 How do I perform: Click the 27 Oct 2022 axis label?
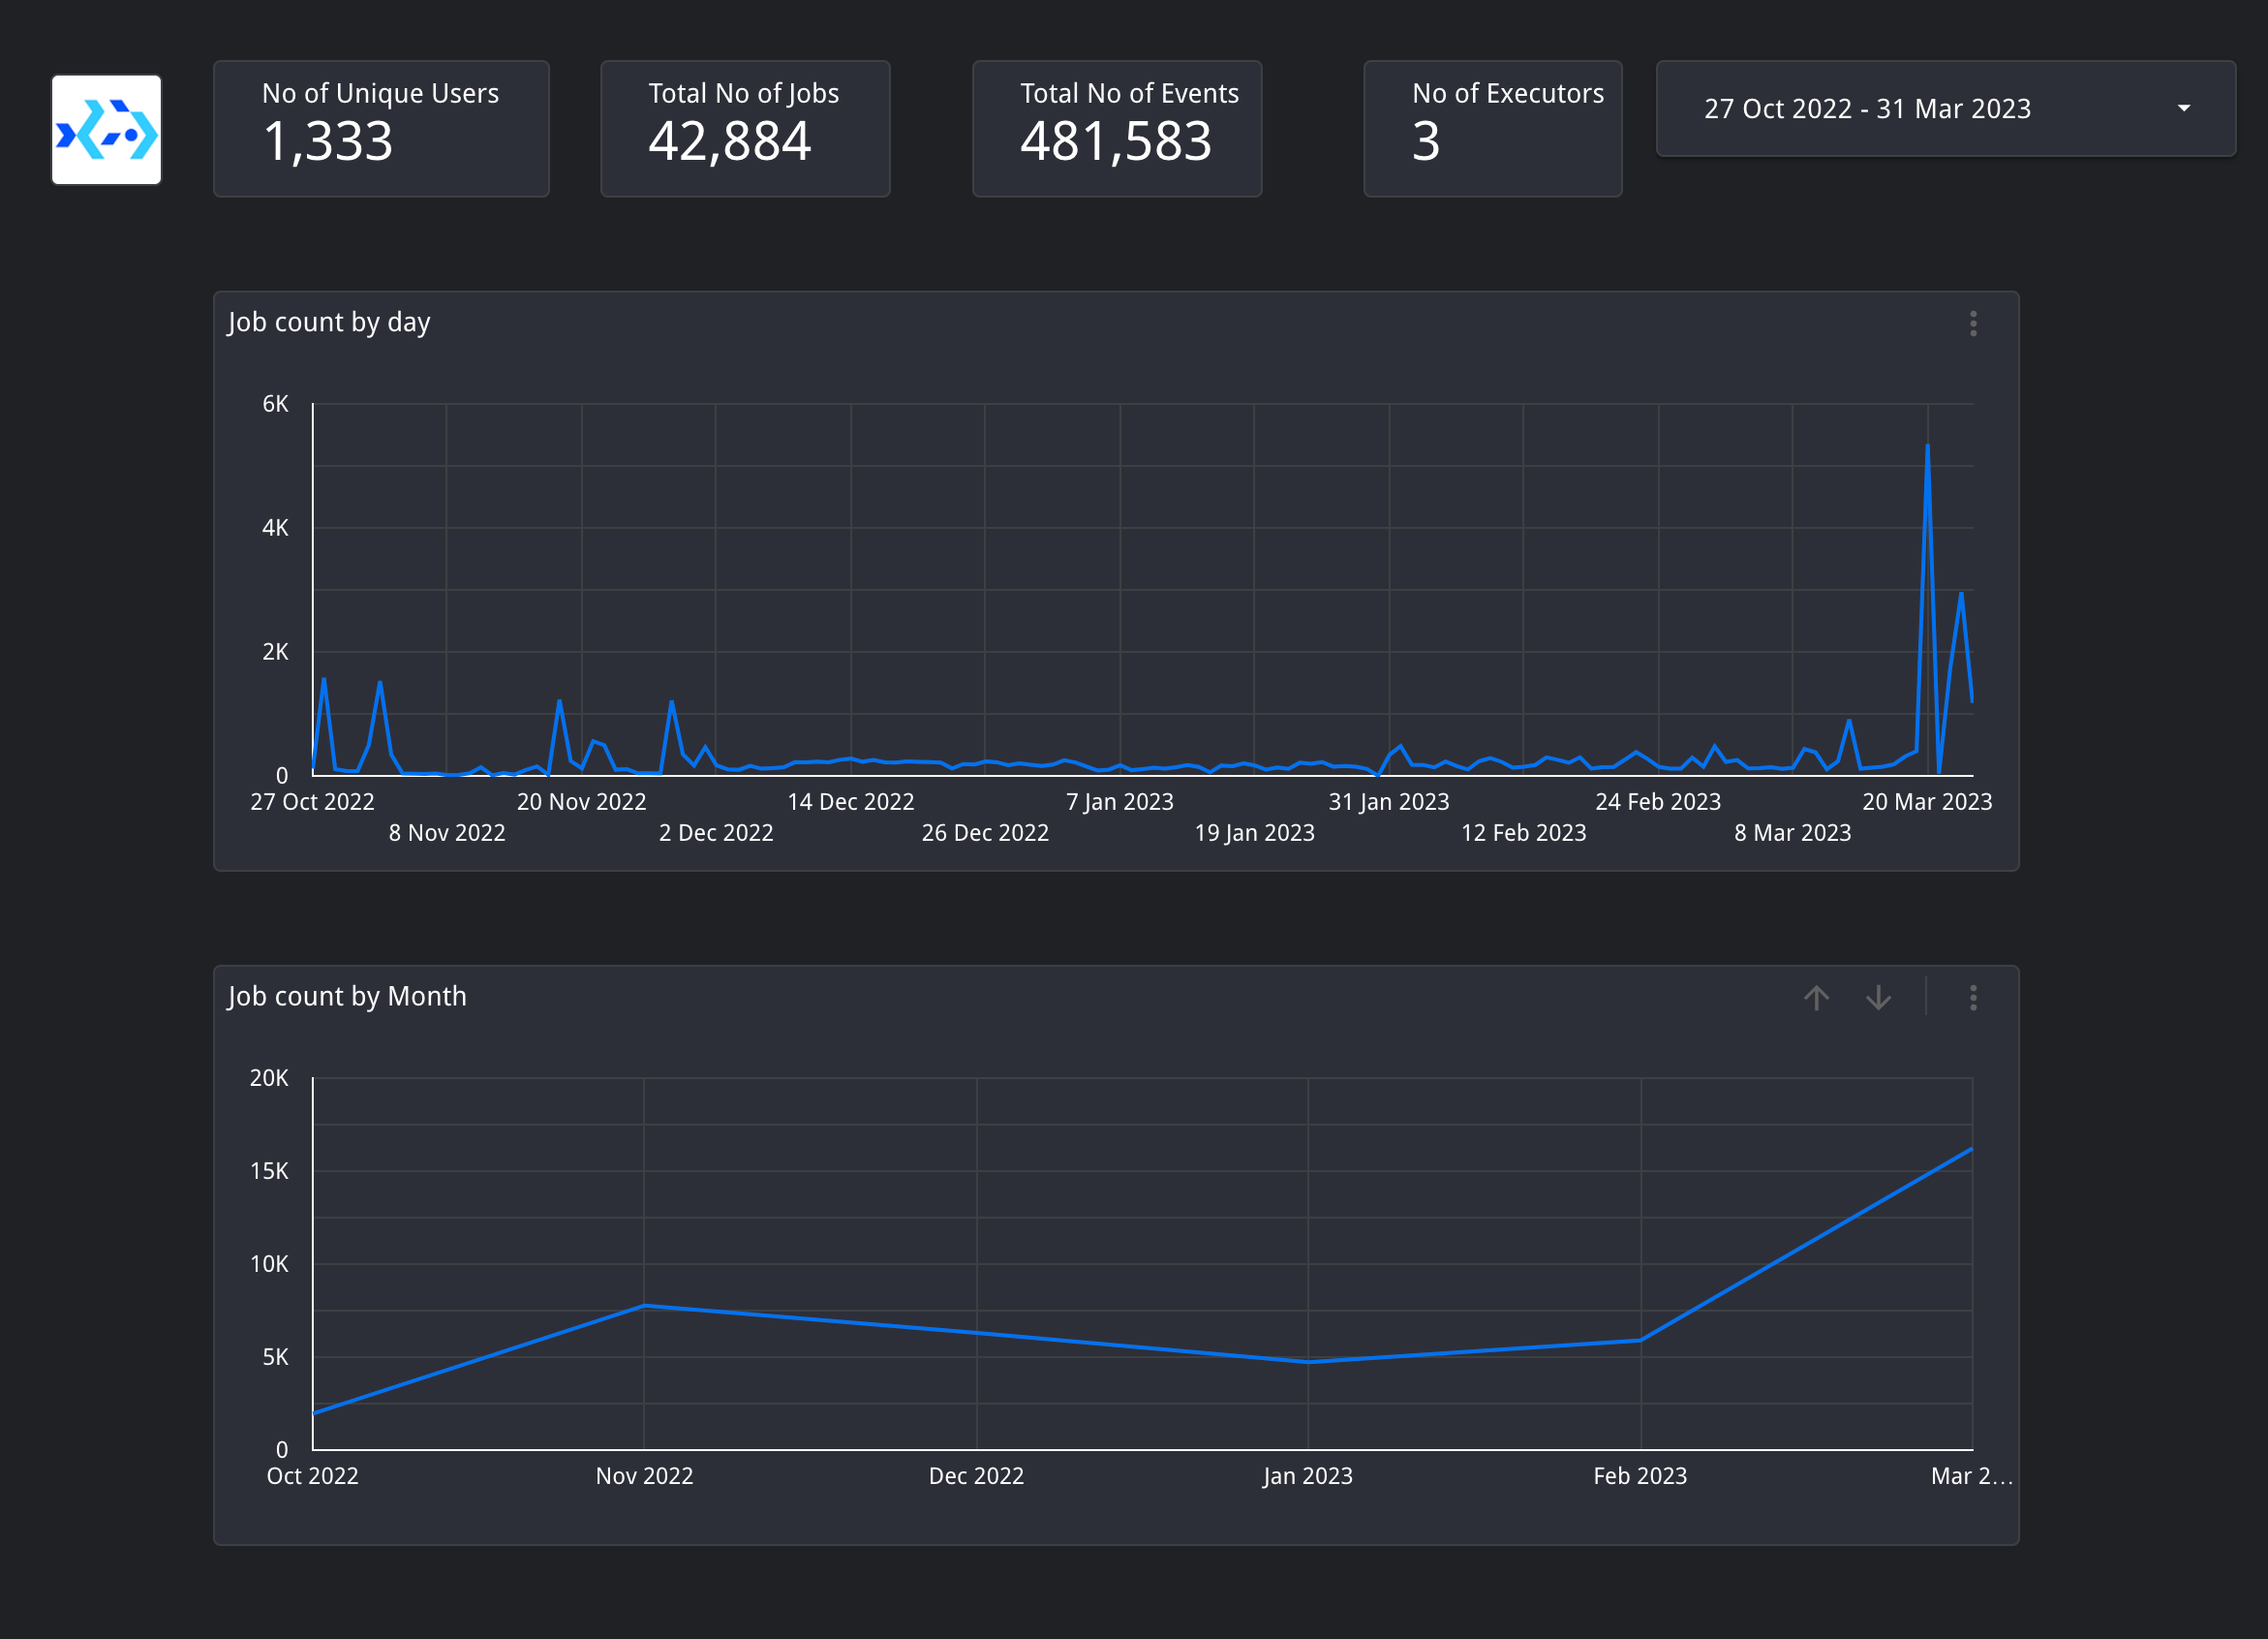[x=312, y=802]
